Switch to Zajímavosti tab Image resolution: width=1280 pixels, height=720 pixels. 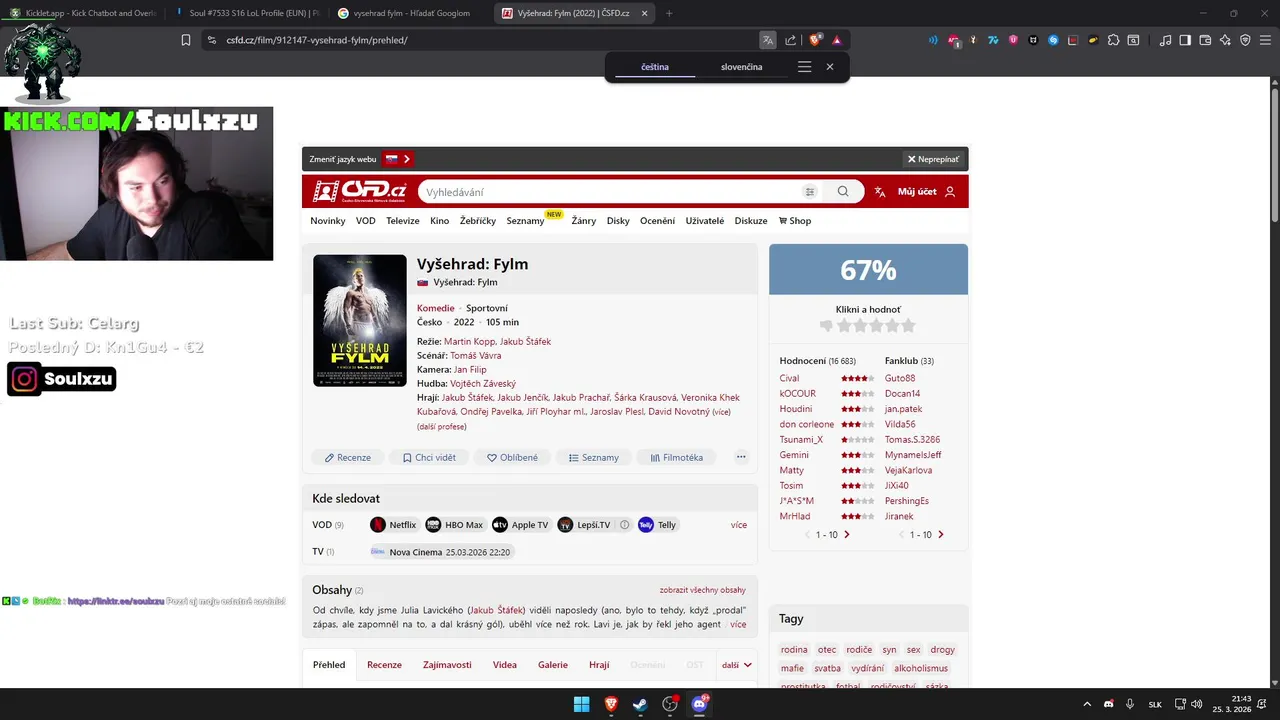tap(447, 664)
